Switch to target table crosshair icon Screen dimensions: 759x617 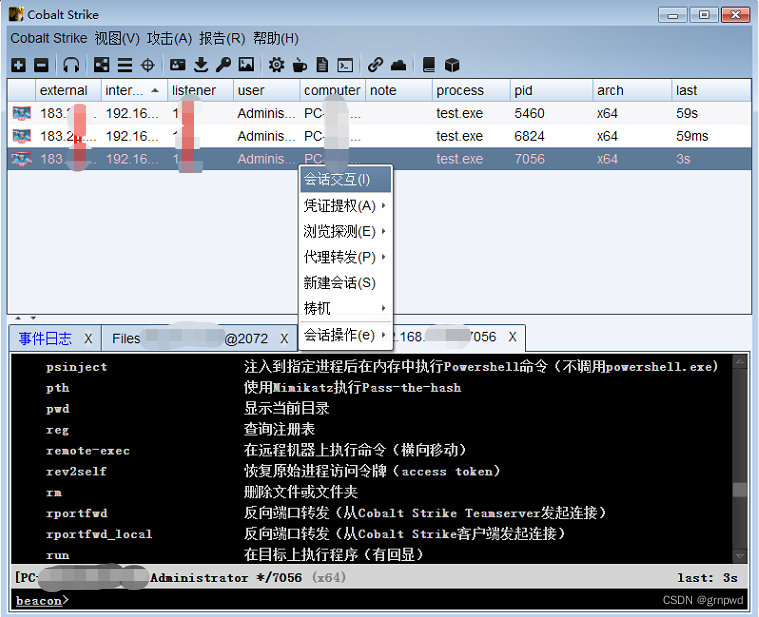[x=148, y=65]
